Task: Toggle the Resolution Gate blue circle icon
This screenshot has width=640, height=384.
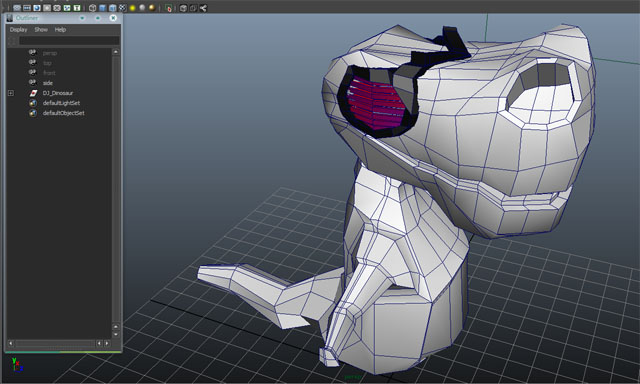Action: pos(37,8)
